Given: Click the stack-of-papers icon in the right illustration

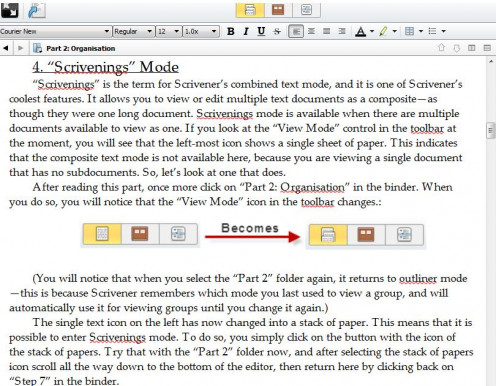Looking at the screenshot, I should (328, 235).
